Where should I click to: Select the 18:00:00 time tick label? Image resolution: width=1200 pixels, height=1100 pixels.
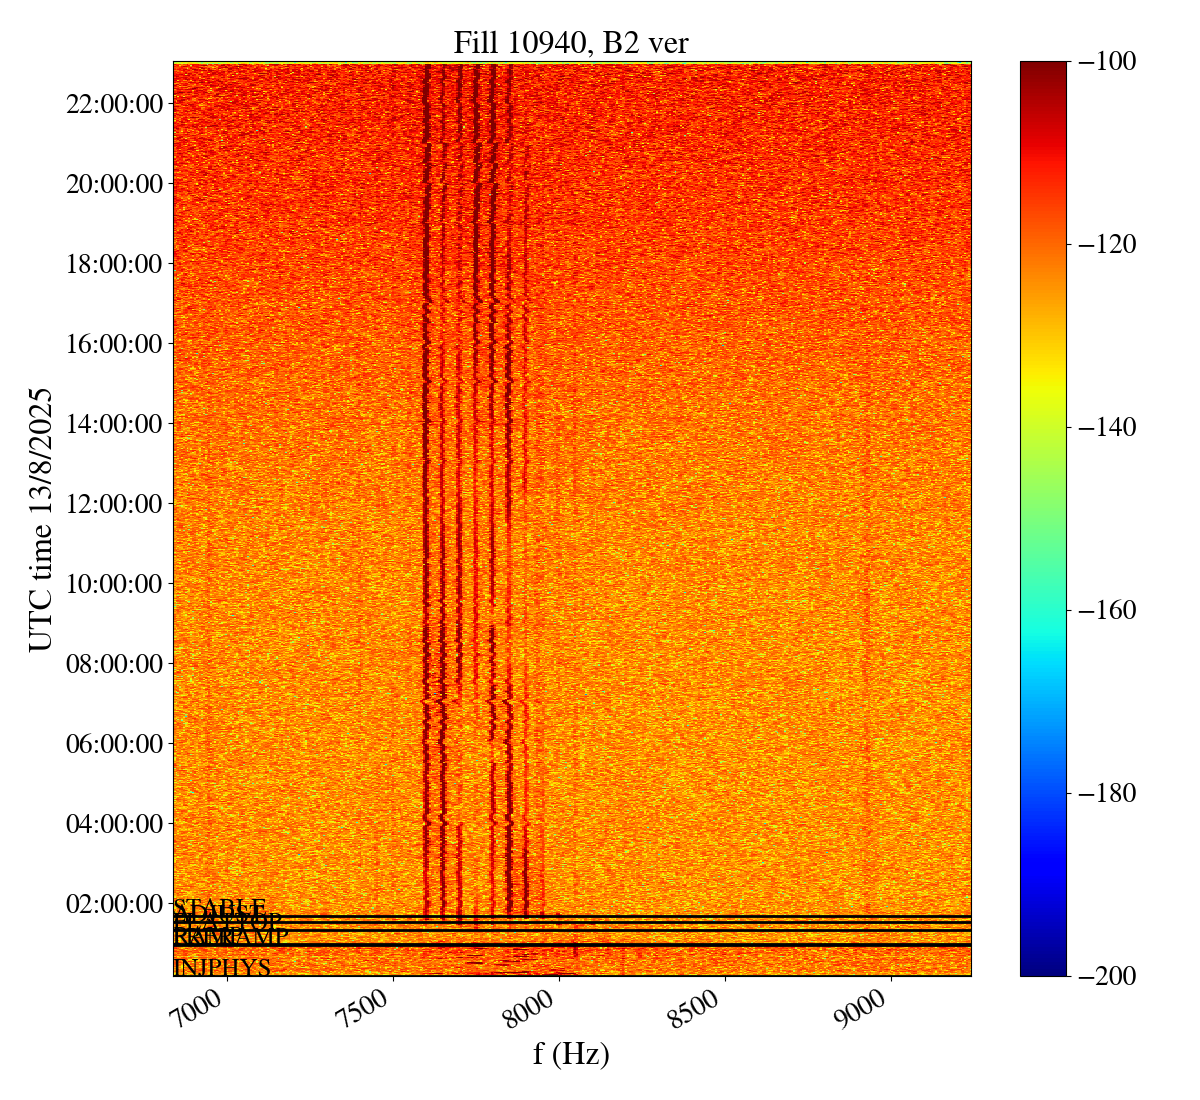pyautogui.click(x=114, y=264)
